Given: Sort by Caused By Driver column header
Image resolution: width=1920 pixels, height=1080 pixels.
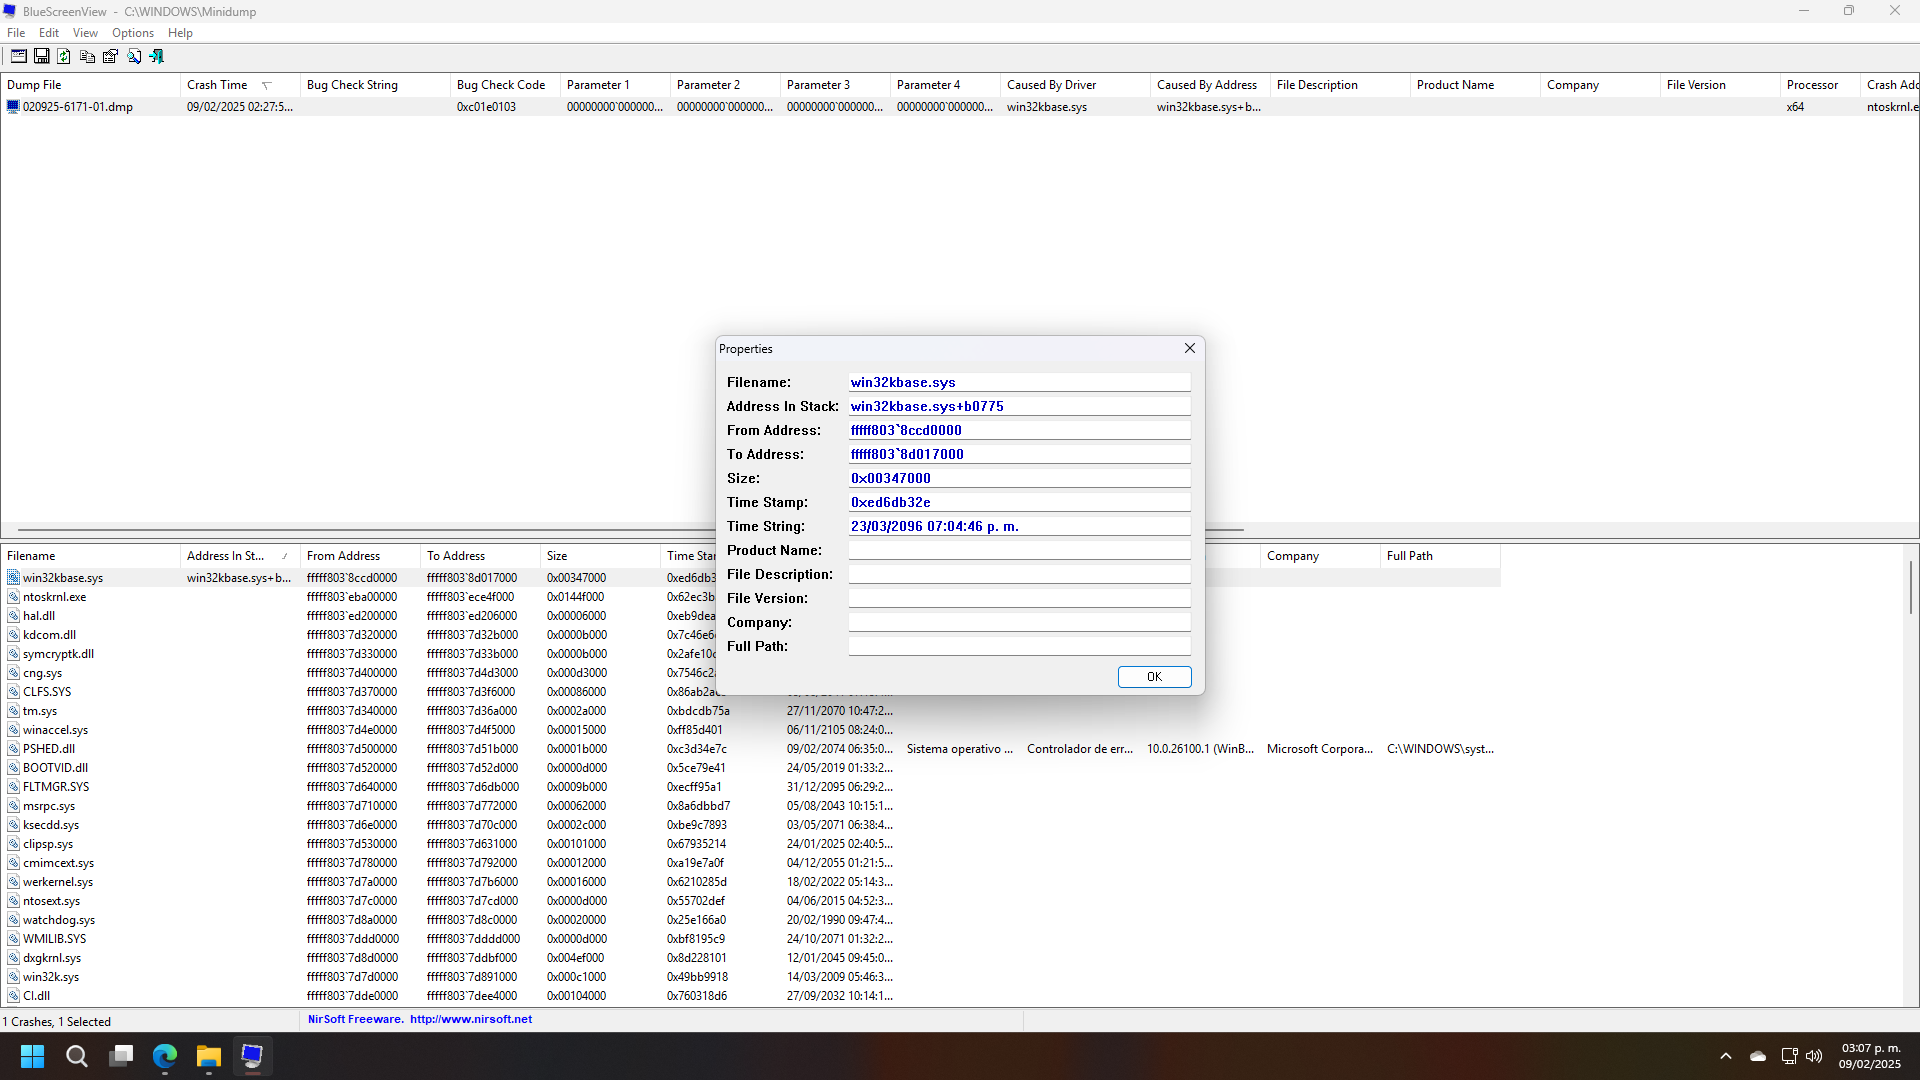Looking at the screenshot, I should click(1075, 85).
